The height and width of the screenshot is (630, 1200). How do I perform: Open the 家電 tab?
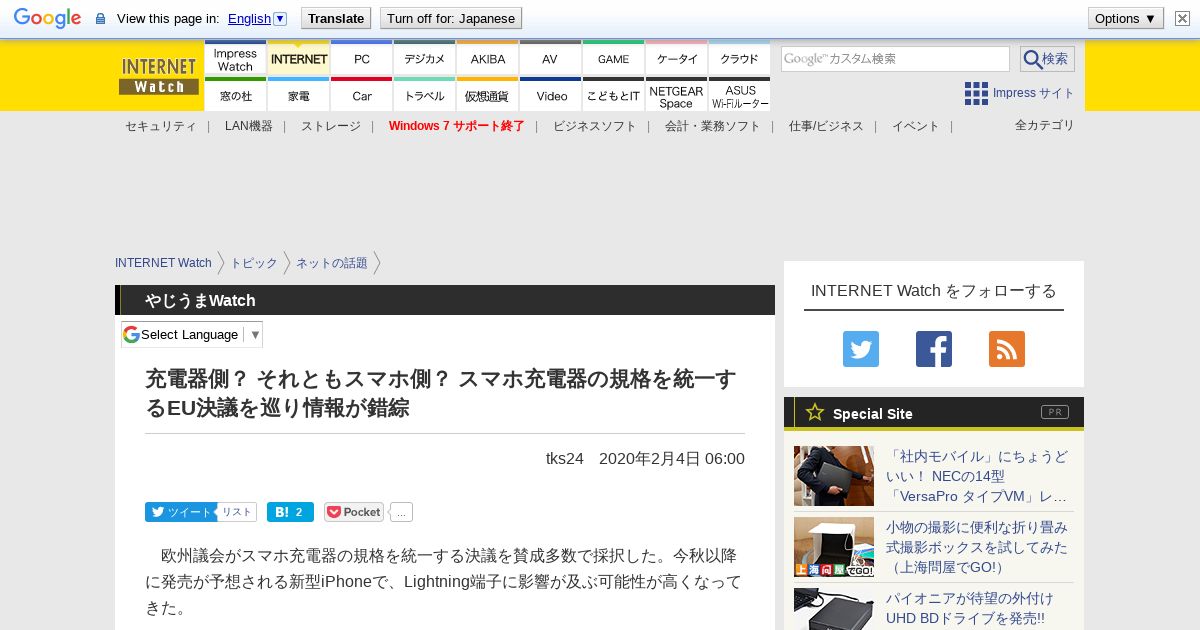(x=298, y=95)
